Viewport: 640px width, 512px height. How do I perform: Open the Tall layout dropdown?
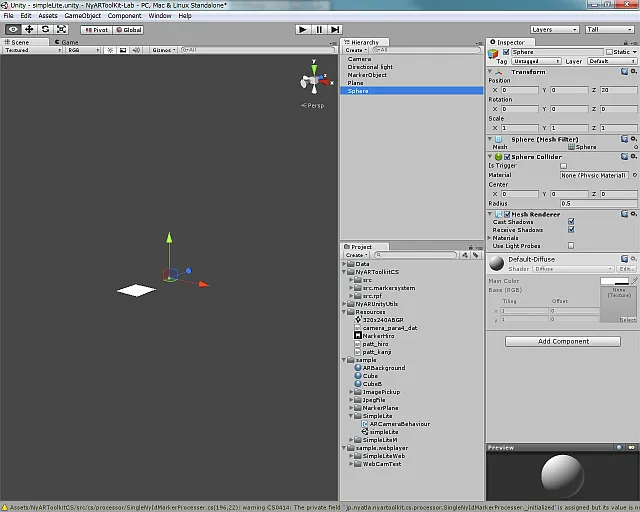point(609,29)
